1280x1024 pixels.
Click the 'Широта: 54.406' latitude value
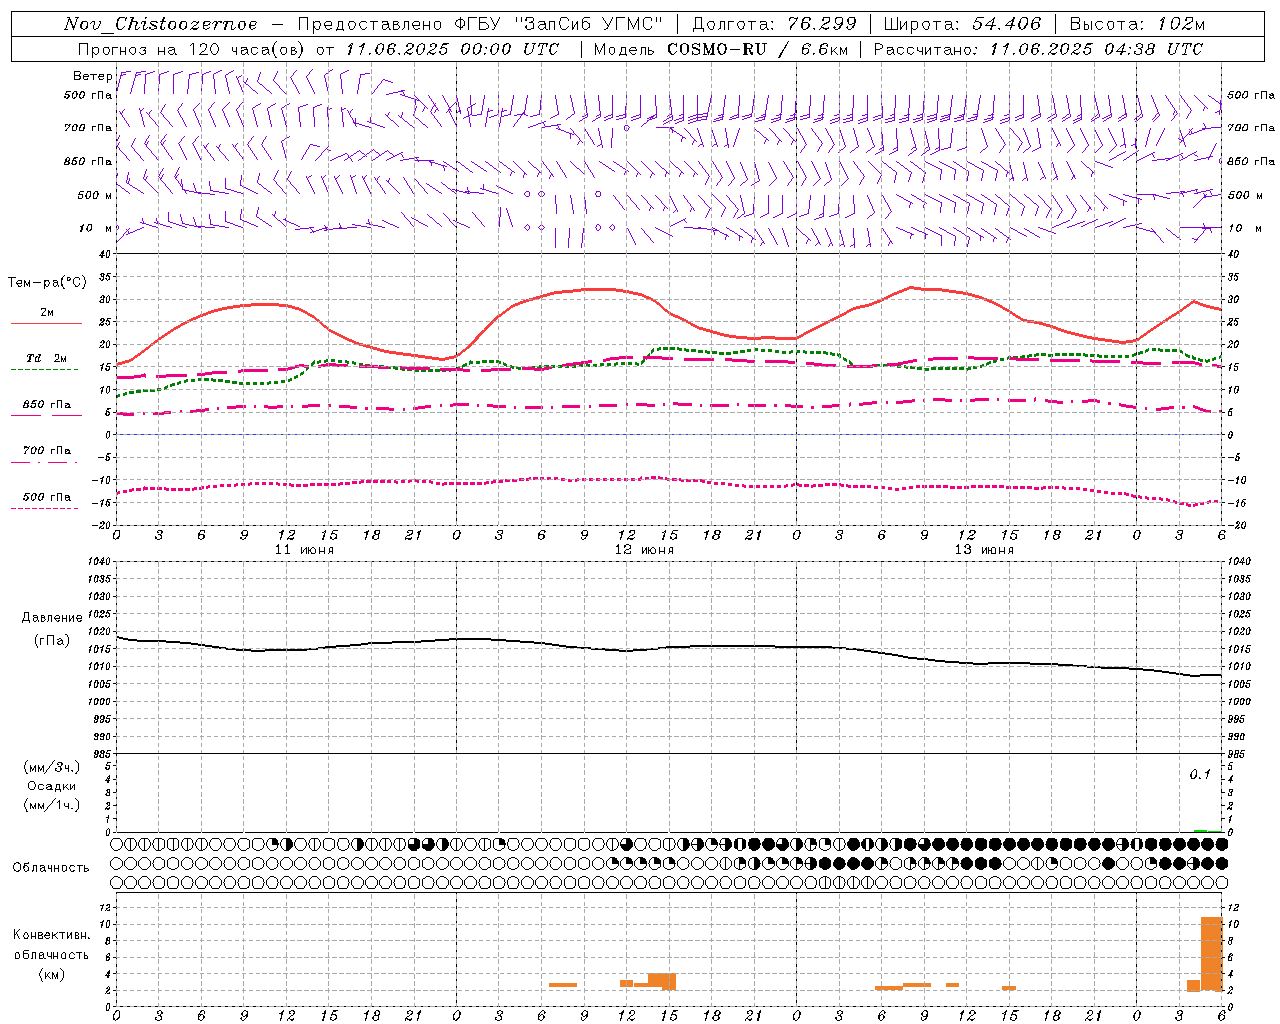pyautogui.click(x=962, y=24)
